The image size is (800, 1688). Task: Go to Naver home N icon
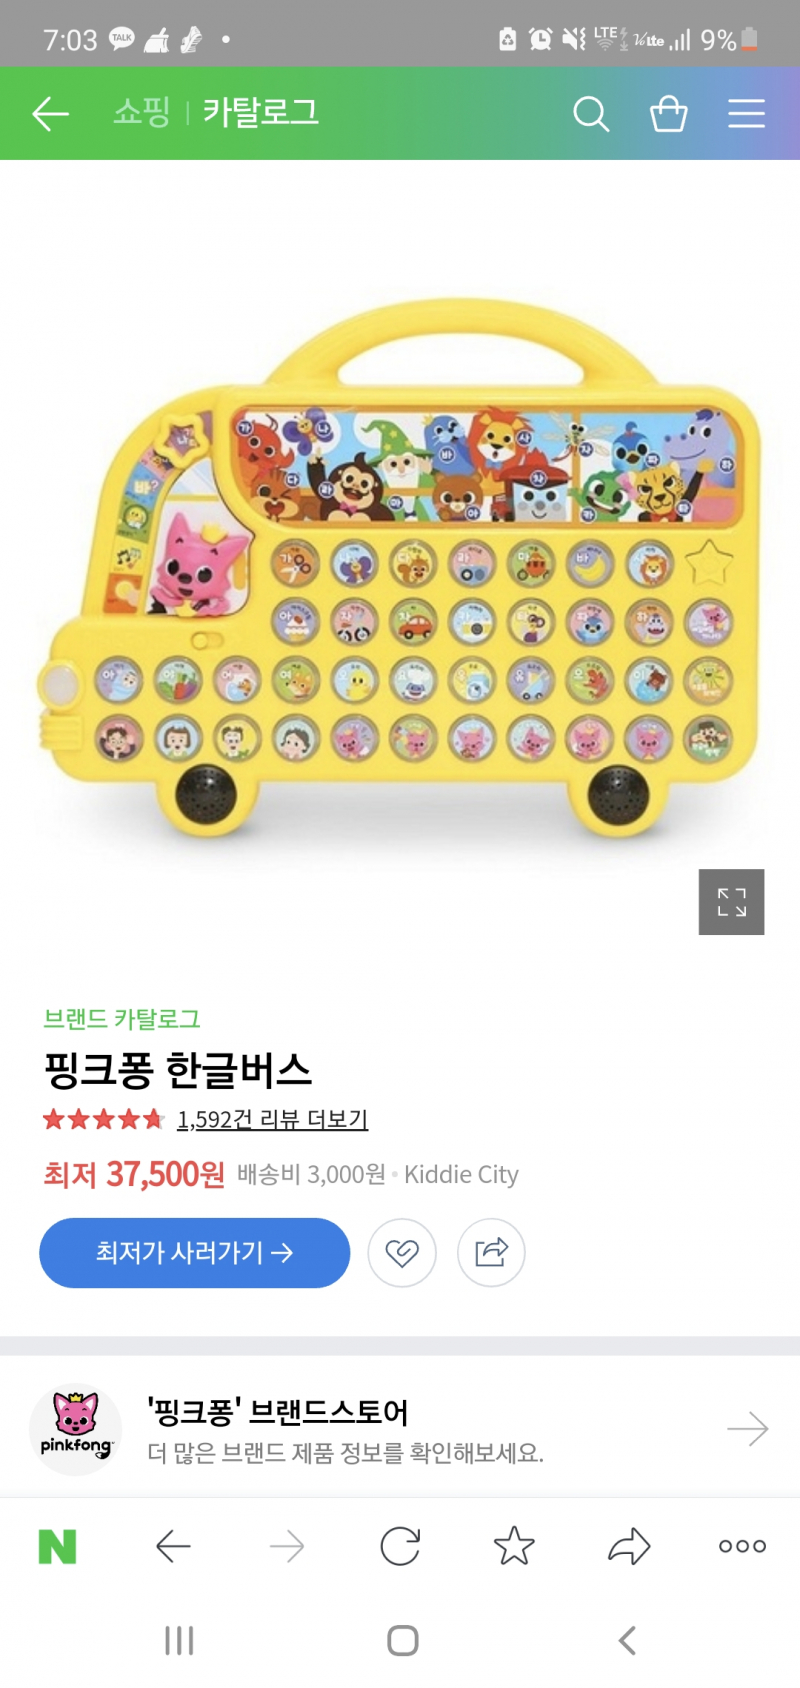[57, 1547]
